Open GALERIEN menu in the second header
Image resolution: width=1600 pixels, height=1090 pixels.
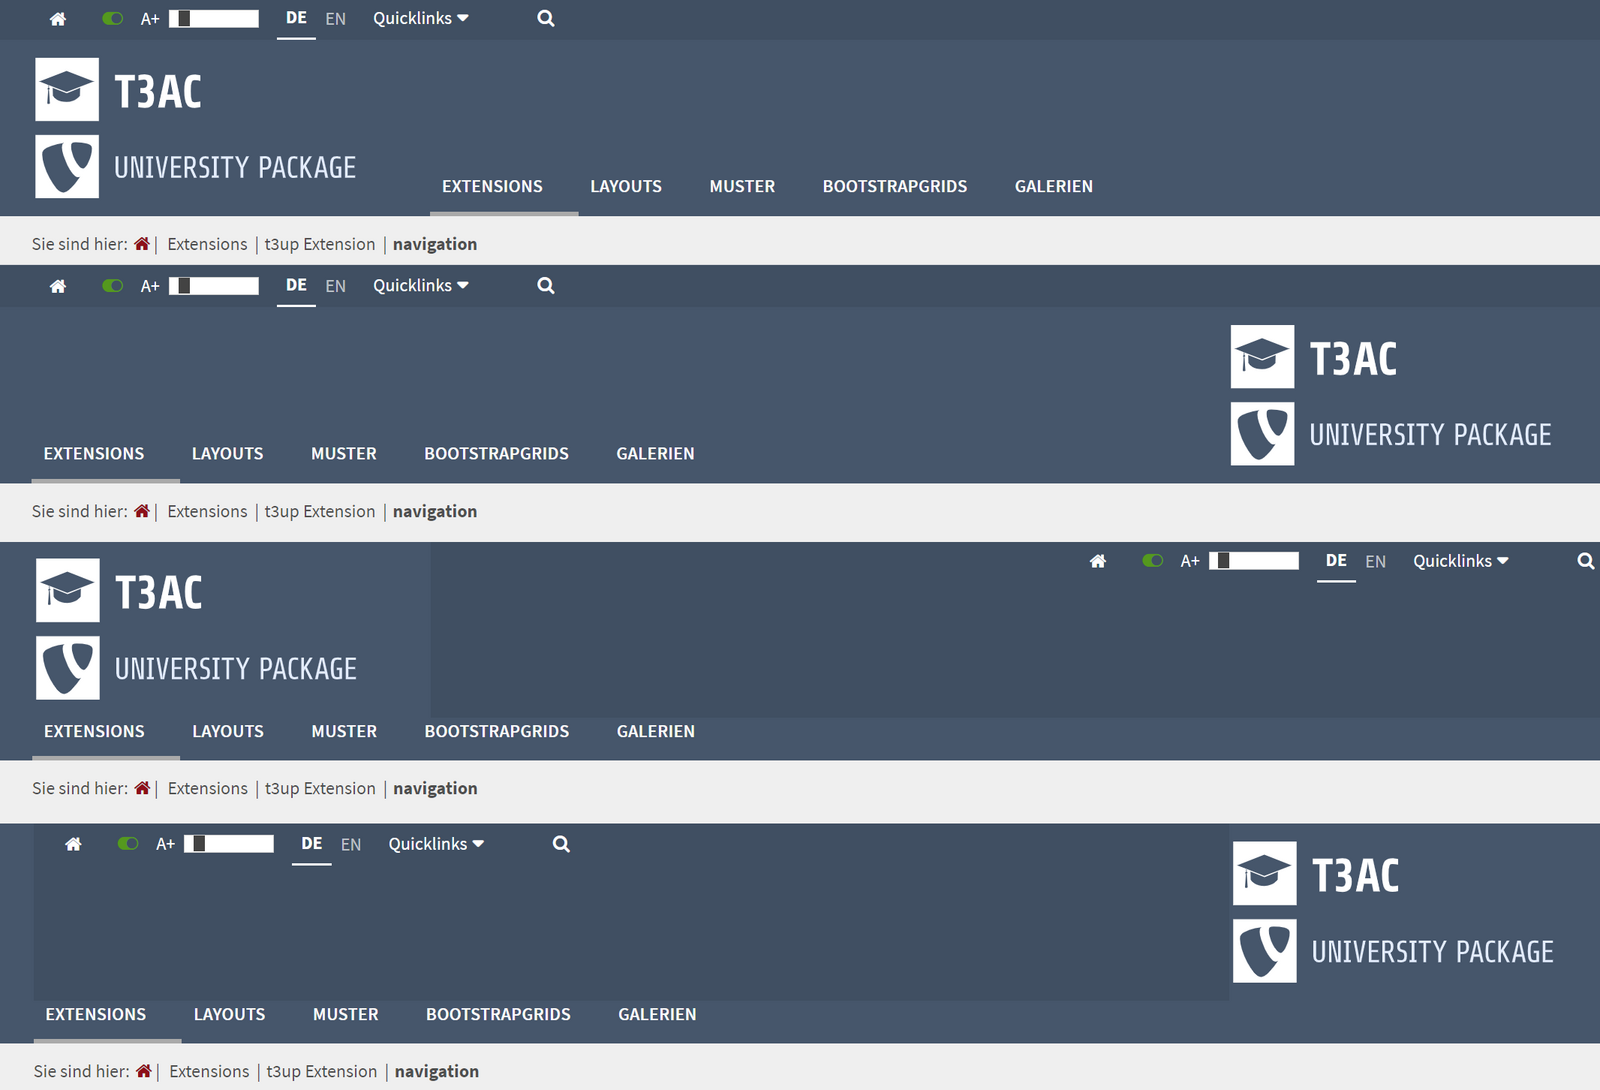[x=655, y=453]
